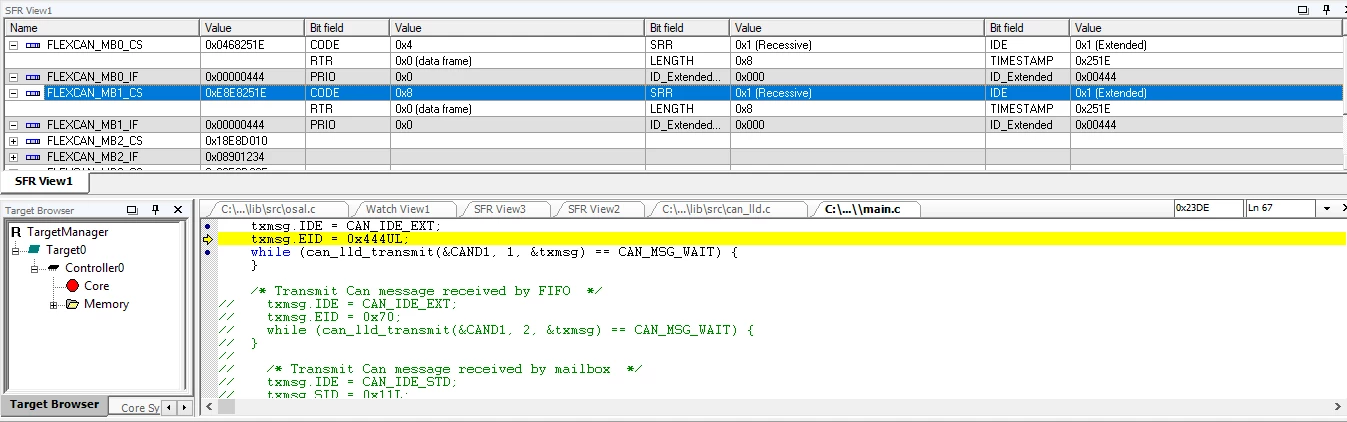Click the red Core stop icon
This screenshot has height=422, width=1347.
(x=73, y=286)
